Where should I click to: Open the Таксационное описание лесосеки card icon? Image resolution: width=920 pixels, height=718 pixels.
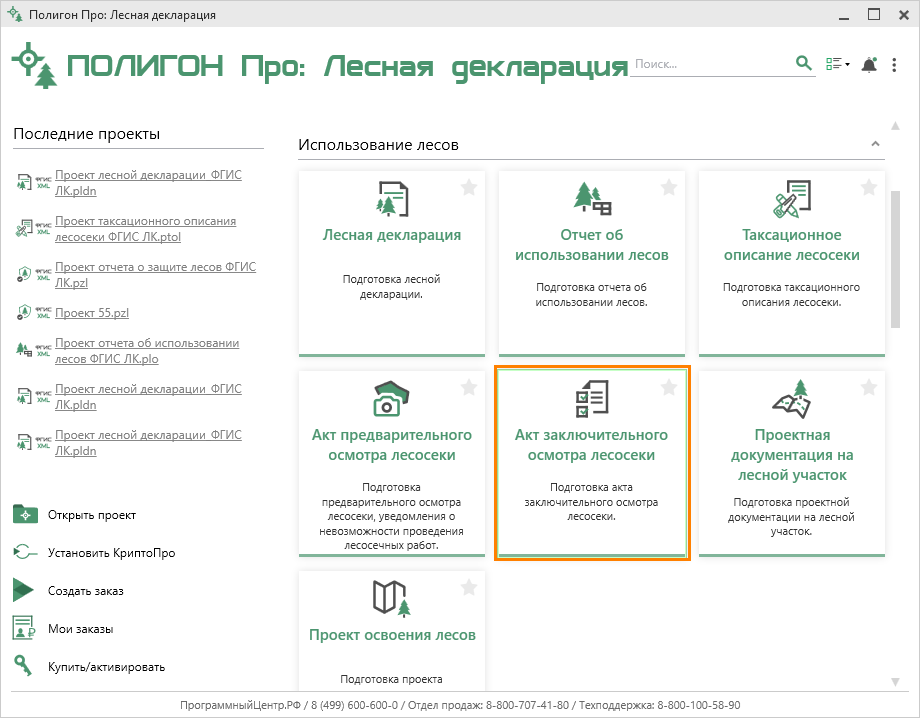tap(792, 199)
